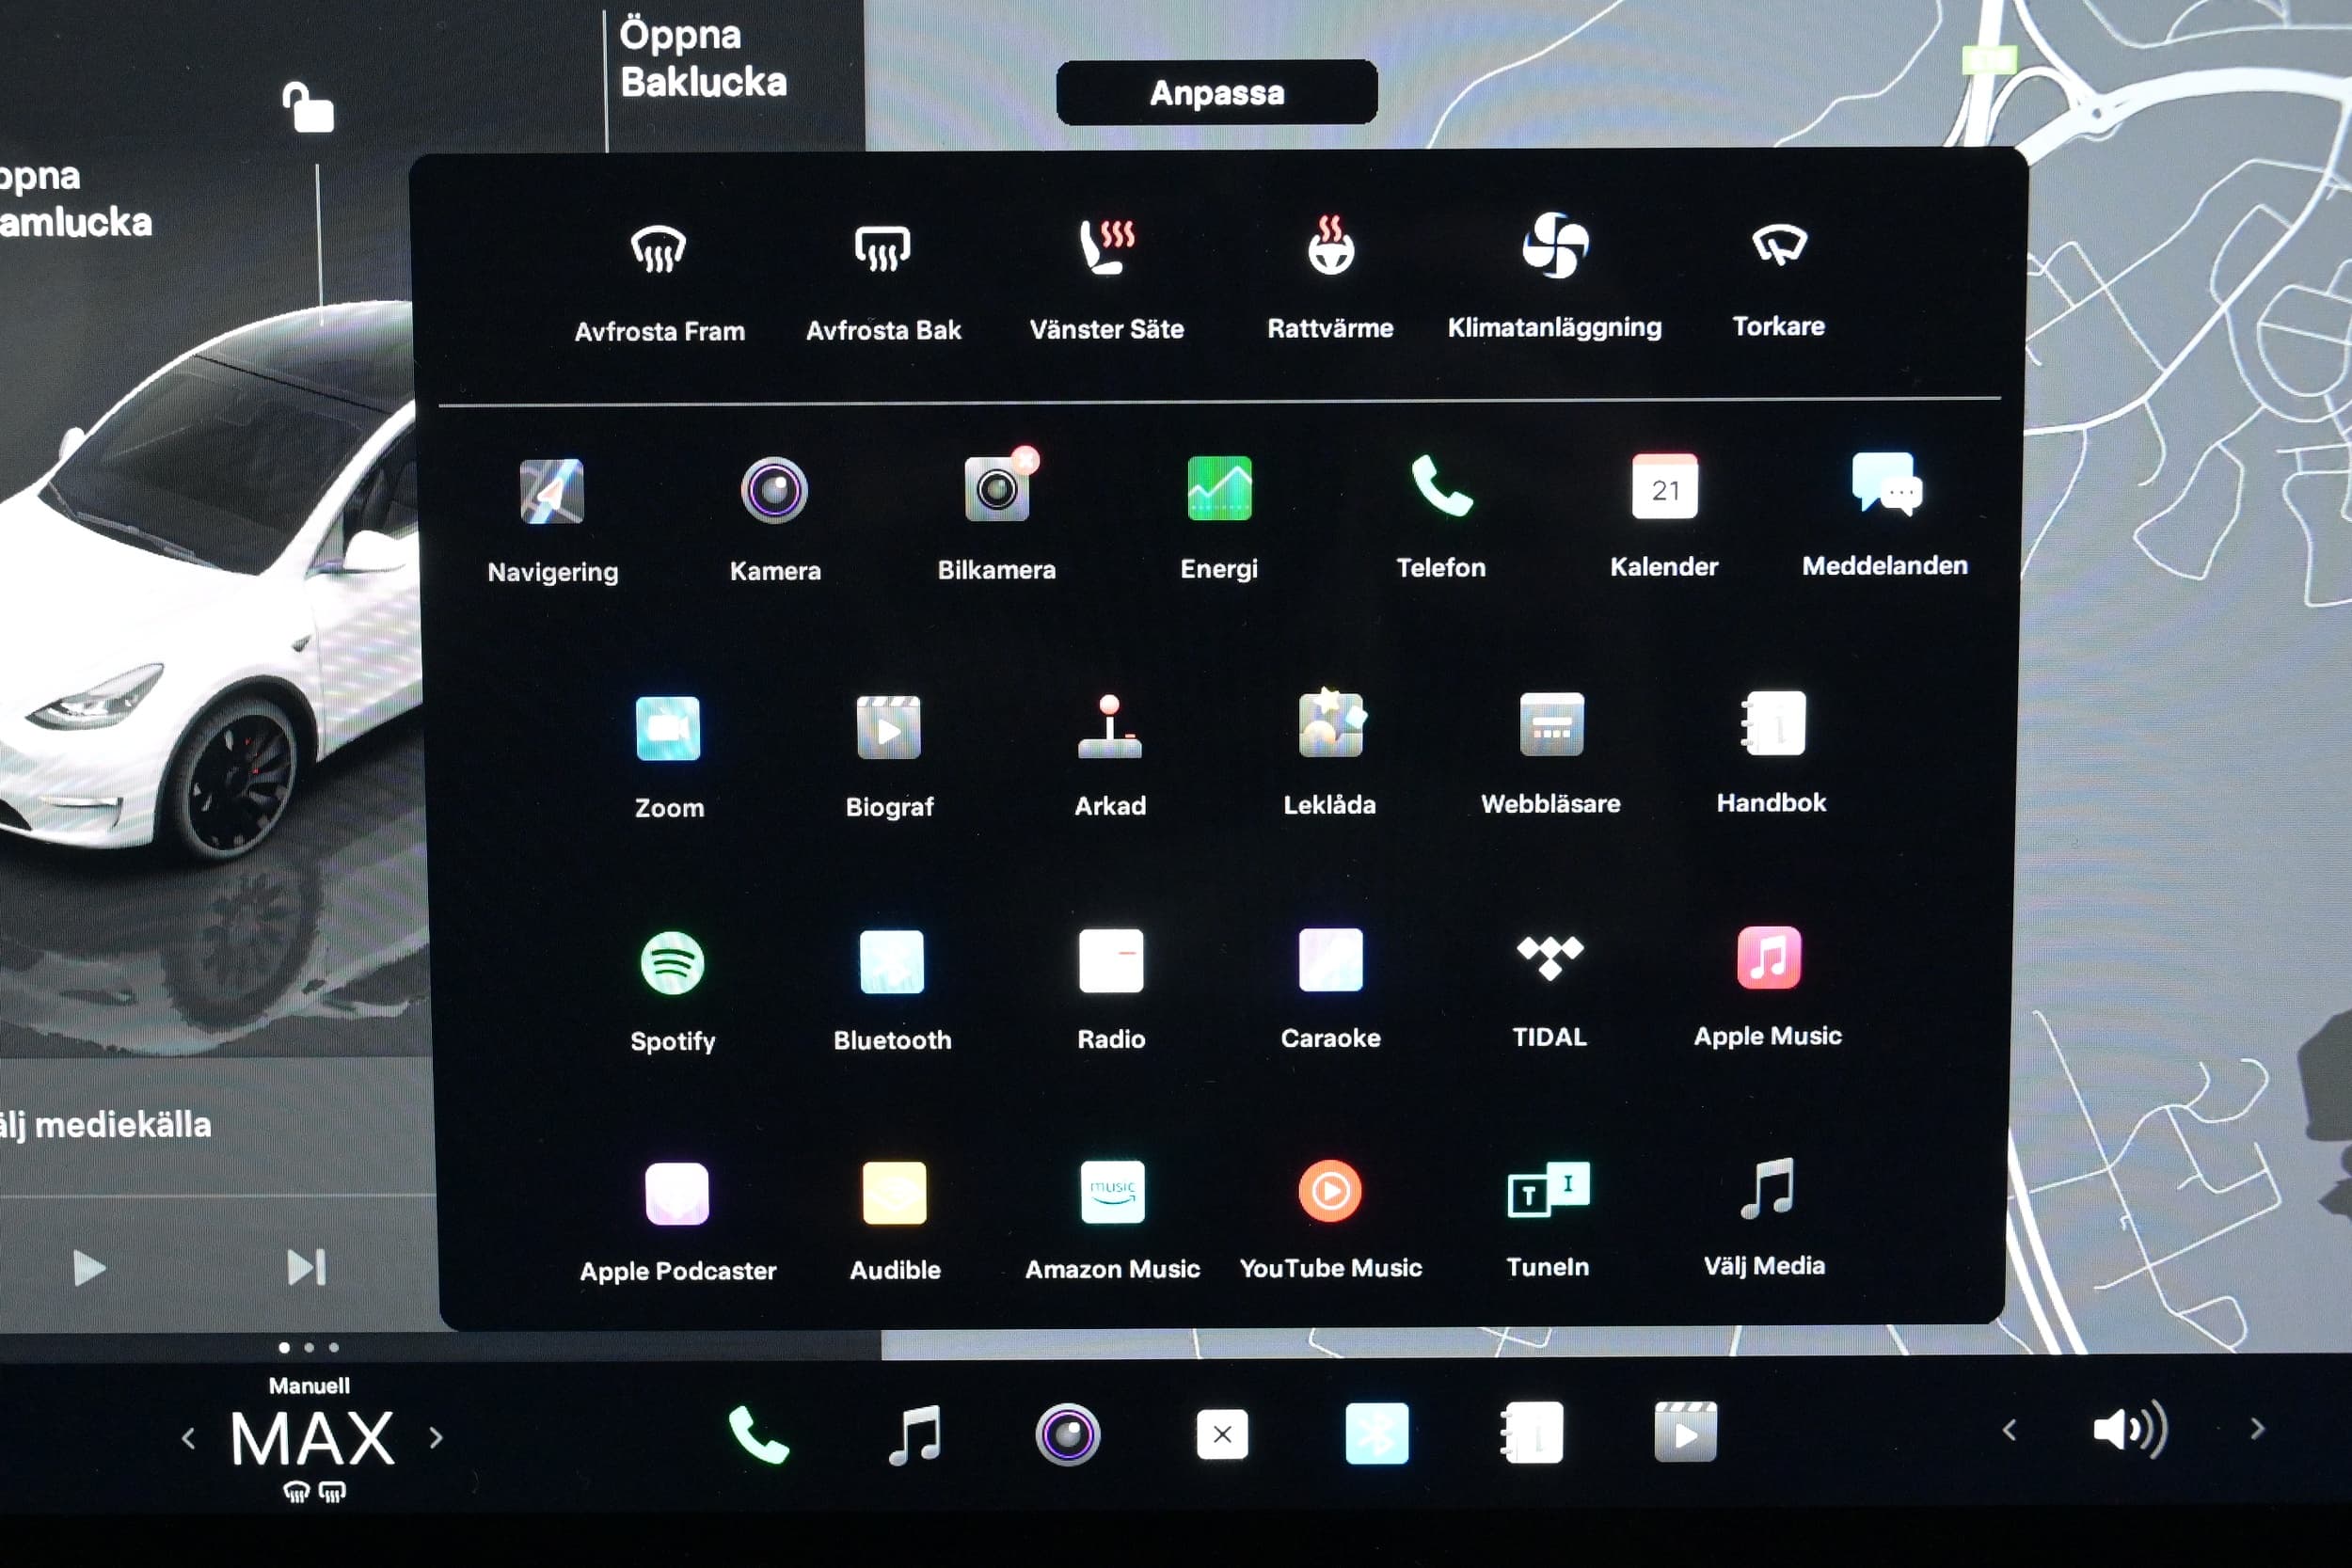Skip to next track in media player
This screenshot has width=2352, height=1568.
306,1267
